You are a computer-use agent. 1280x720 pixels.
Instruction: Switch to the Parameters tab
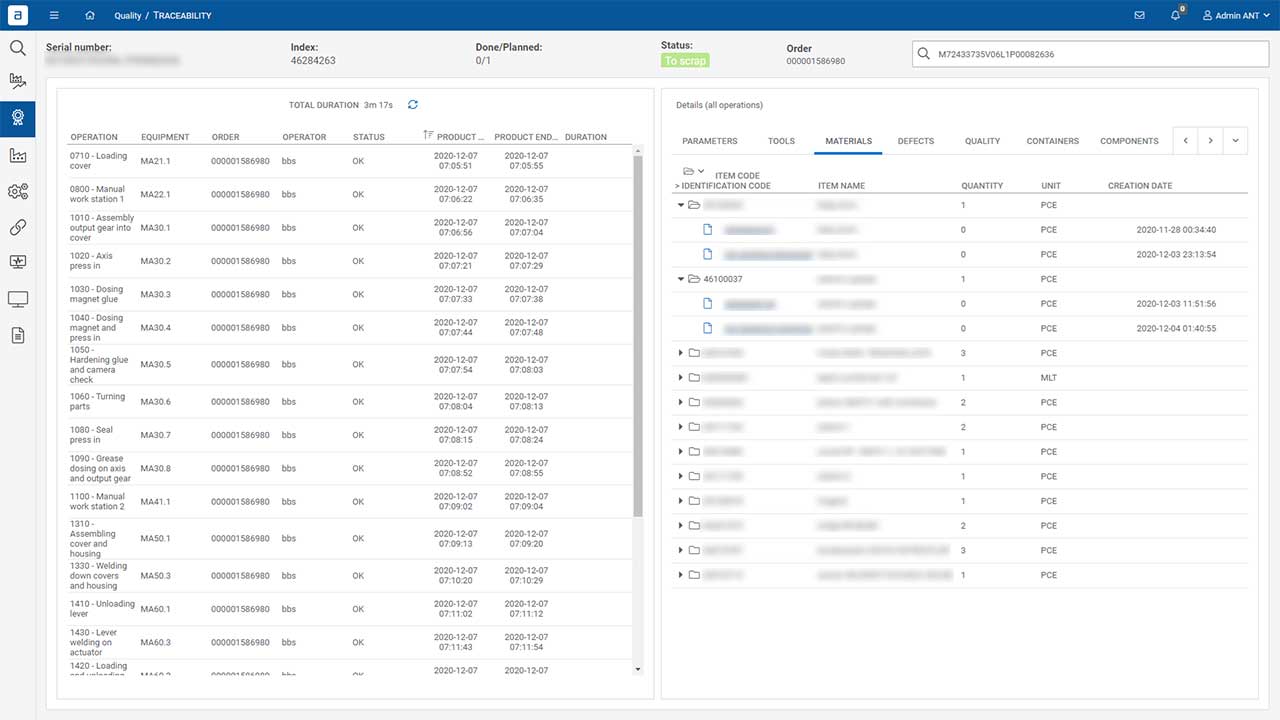[709, 141]
